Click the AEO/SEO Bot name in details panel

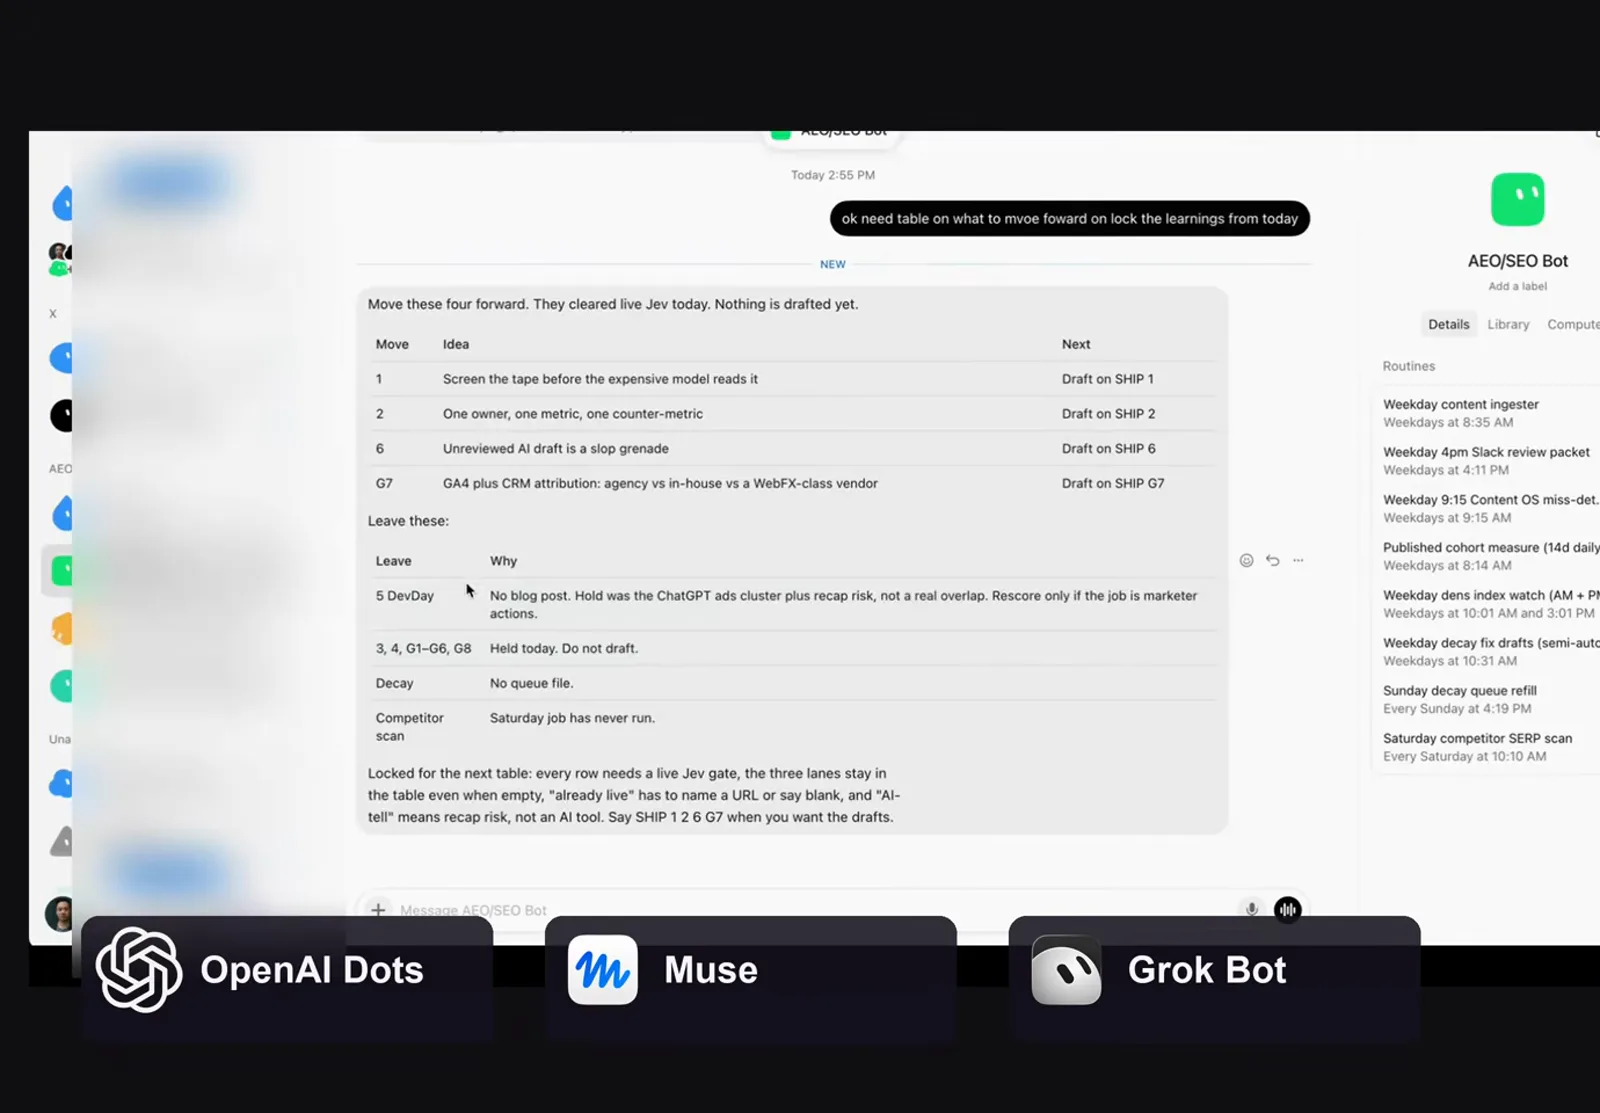click(1517, 261)
